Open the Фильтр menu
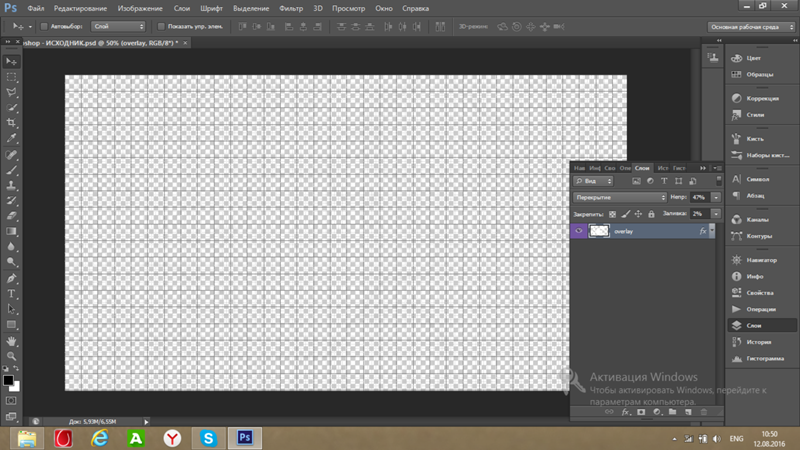The image size is (800, 450). pos(291,8)
